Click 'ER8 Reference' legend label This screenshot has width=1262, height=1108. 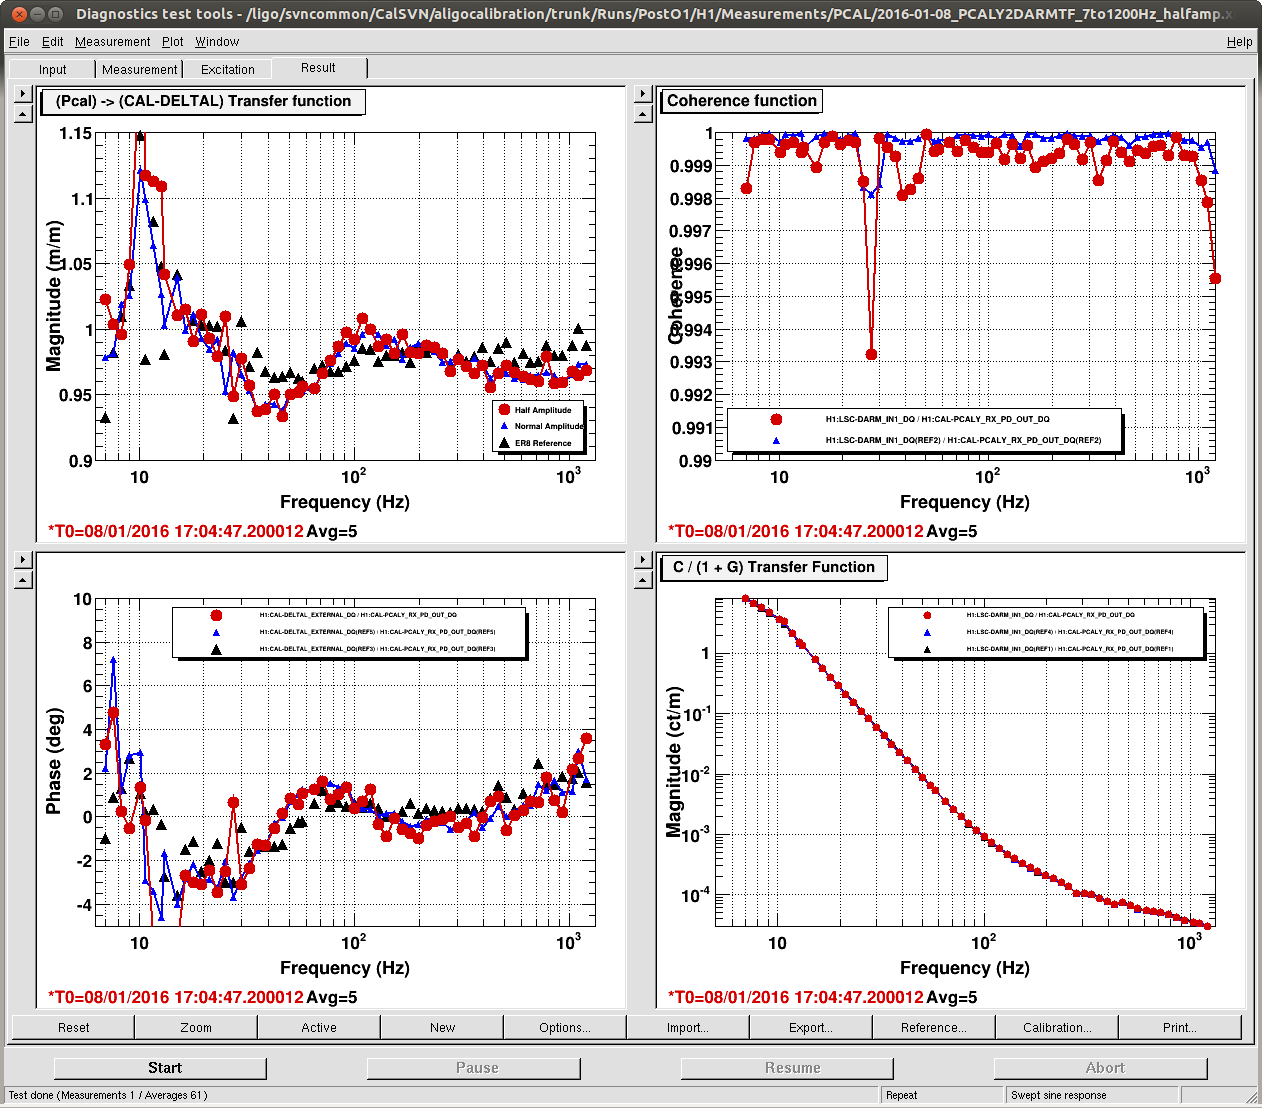(543, 443)
